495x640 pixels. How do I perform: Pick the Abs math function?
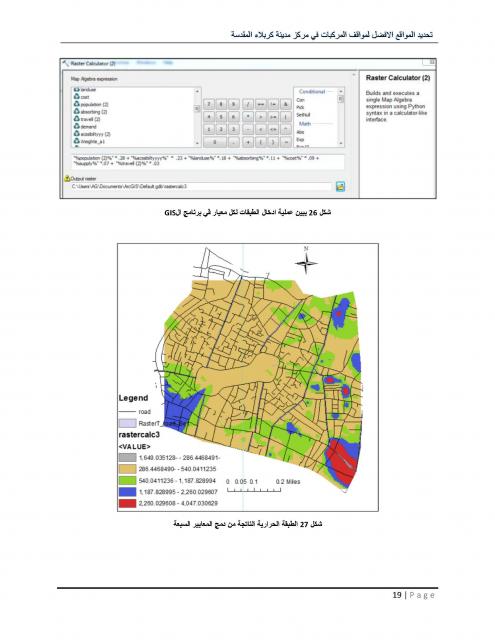point(300,132)
